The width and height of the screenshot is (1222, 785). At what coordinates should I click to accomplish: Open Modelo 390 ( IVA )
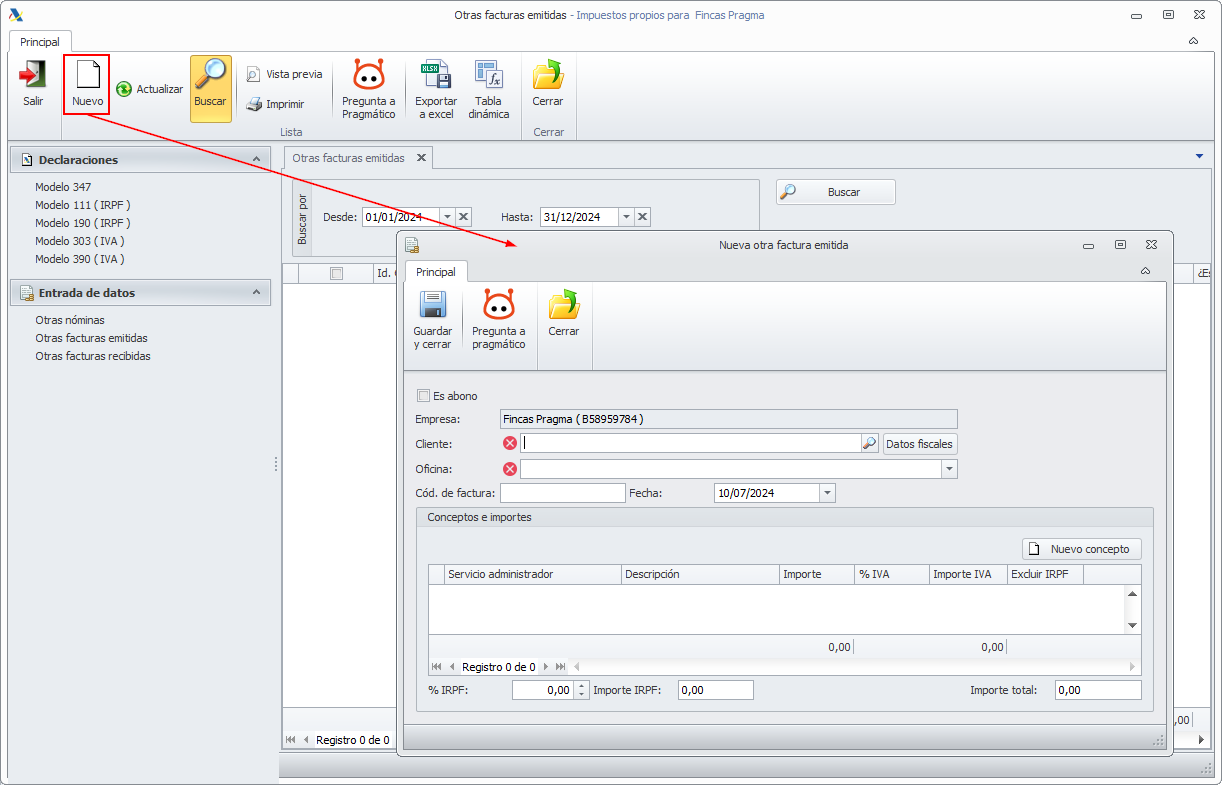pyautogui.click(x=80, y=259)
